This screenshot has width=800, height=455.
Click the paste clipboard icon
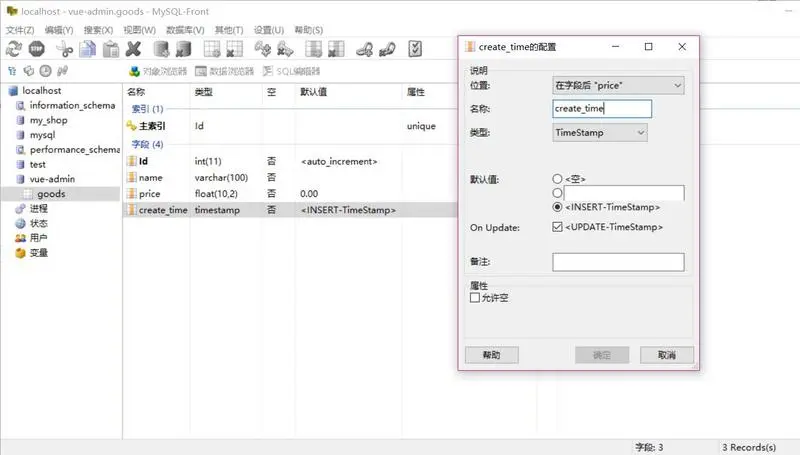pos(111,49)
